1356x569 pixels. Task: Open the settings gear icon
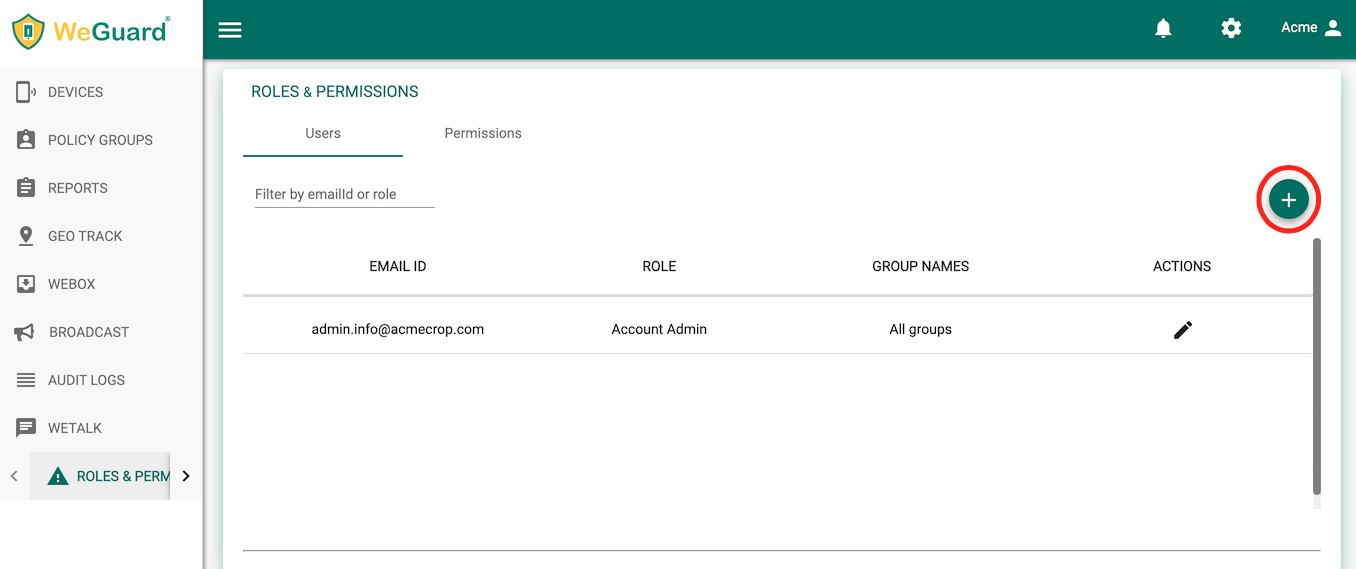(1231, 28)
